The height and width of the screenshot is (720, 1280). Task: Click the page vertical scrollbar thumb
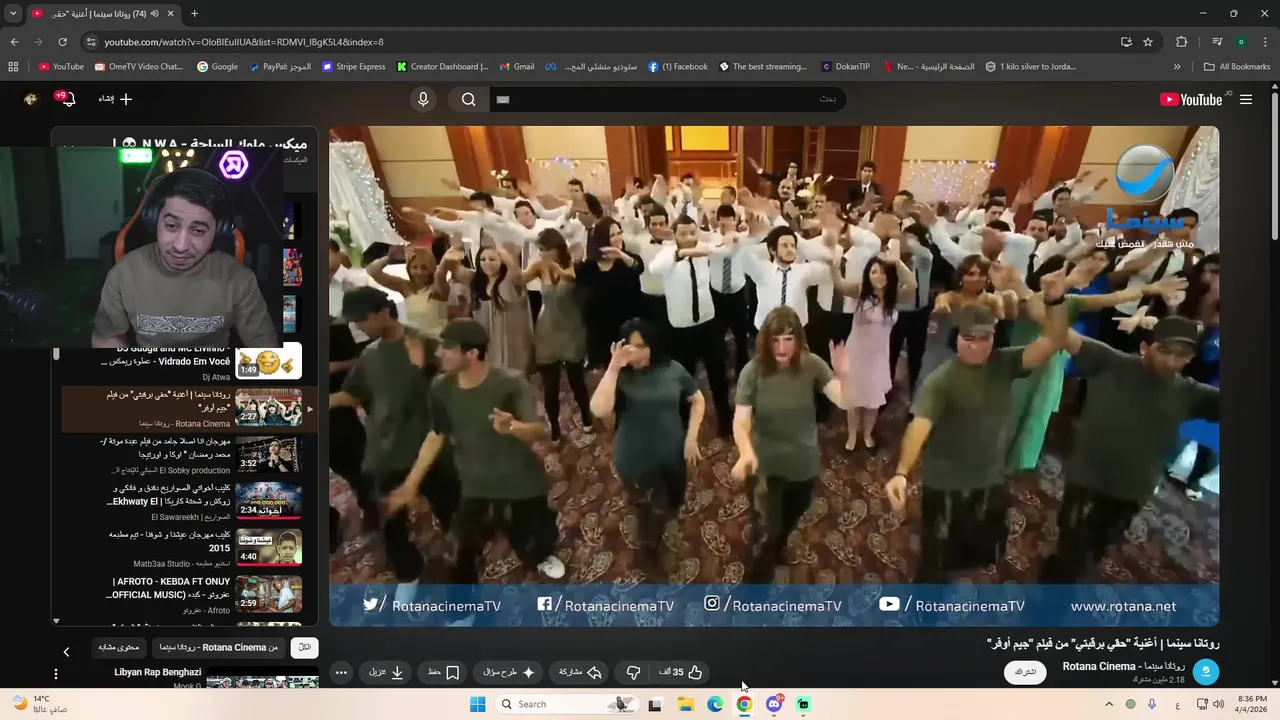tap(1274, 167)
